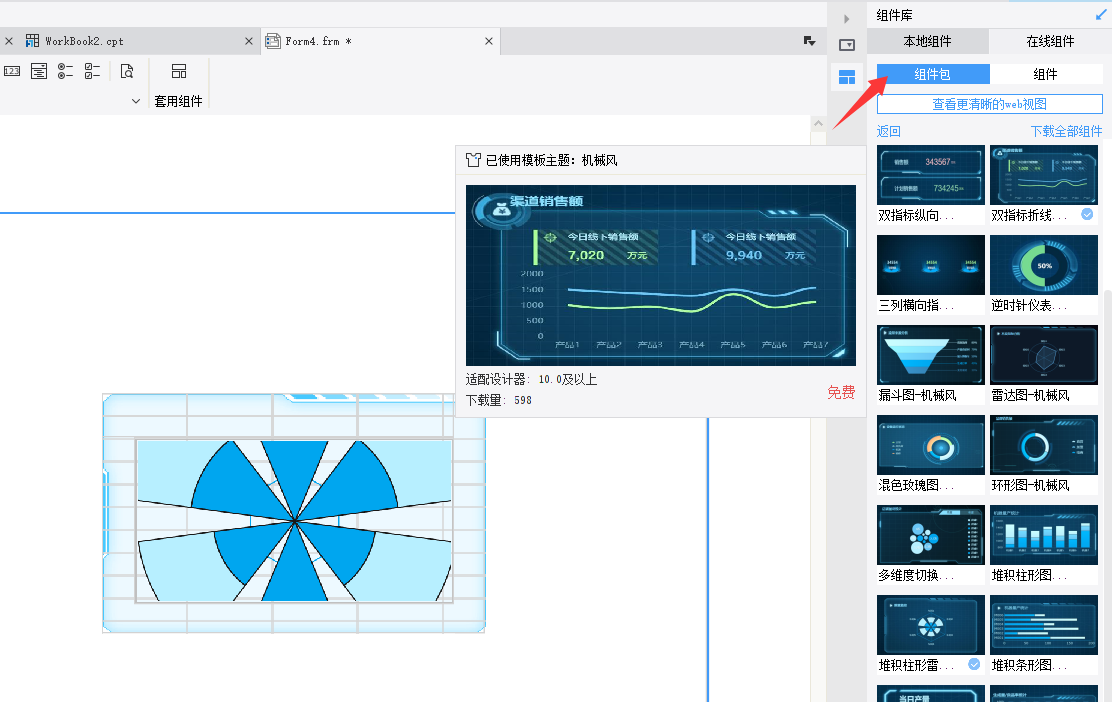The height and width of the screenshot is (702, 1112).
Task: Select the text area widget icon
Action: 39,71
